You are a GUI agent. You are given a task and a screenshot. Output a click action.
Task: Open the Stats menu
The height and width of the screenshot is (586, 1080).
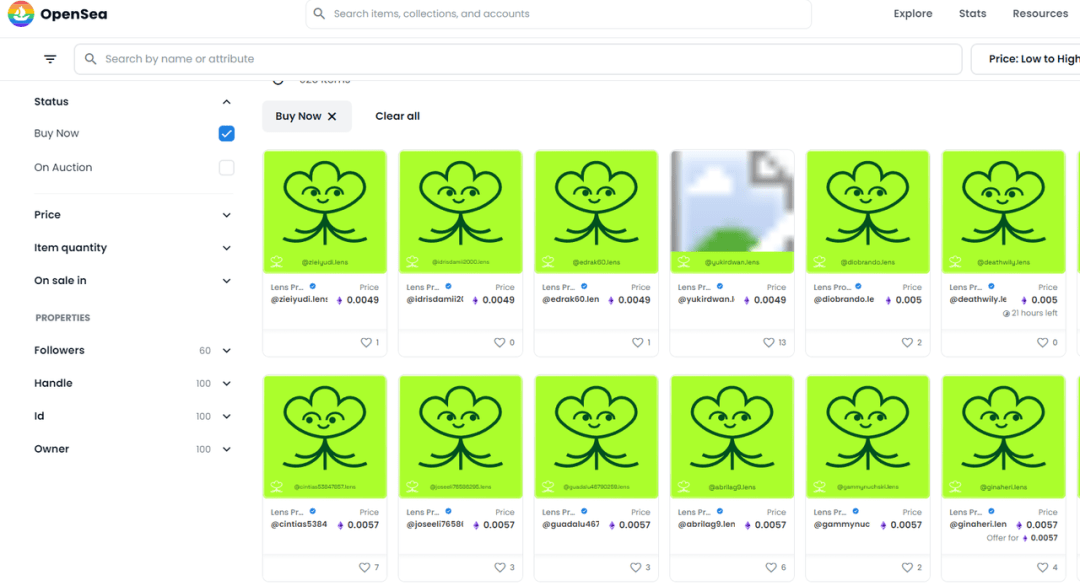pos(972,14)
